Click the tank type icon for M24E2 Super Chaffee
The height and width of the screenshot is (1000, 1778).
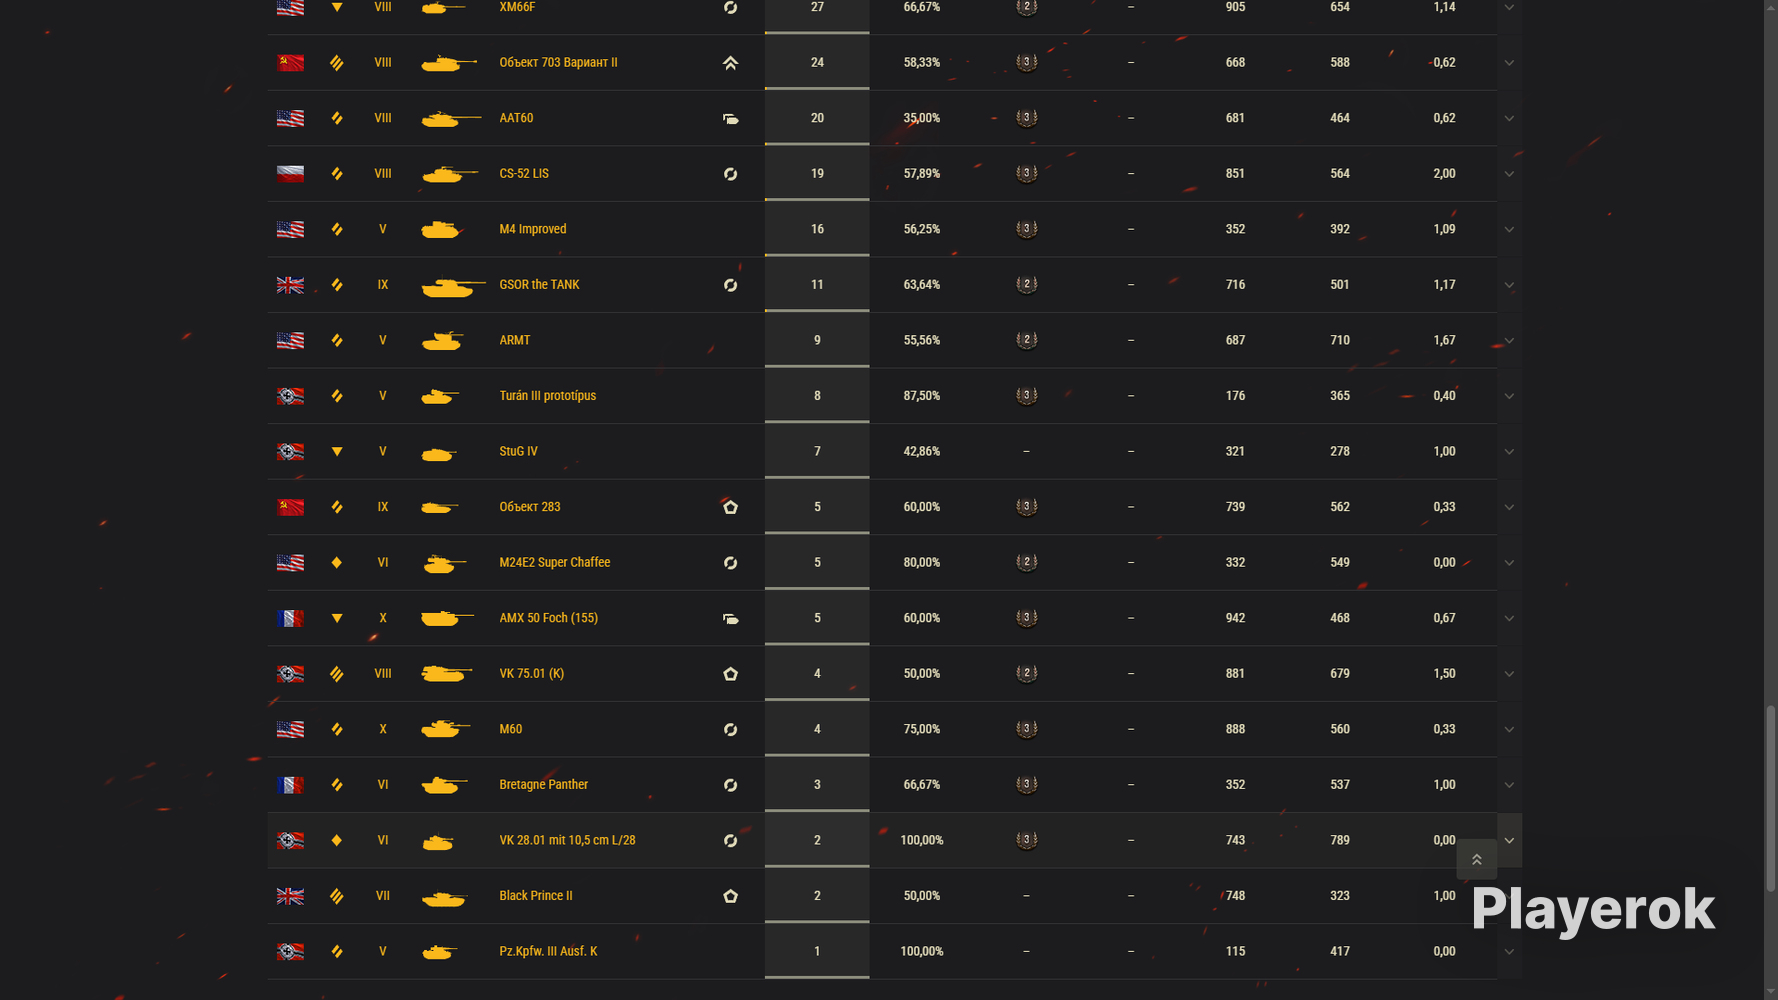pyautogui.click(x=337, y=563)
